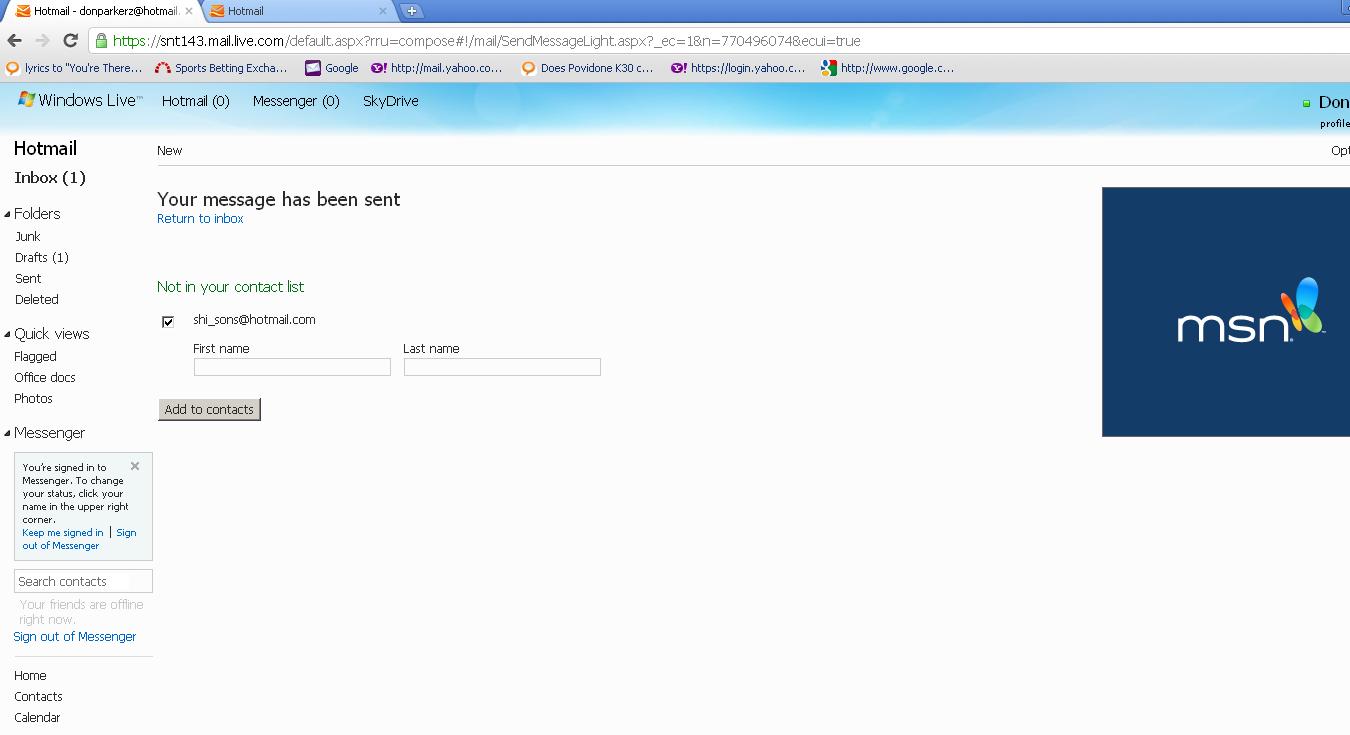Click the Return to inbox link
The height and width of the screenshot is (735, 1350).
coord(200,219)
